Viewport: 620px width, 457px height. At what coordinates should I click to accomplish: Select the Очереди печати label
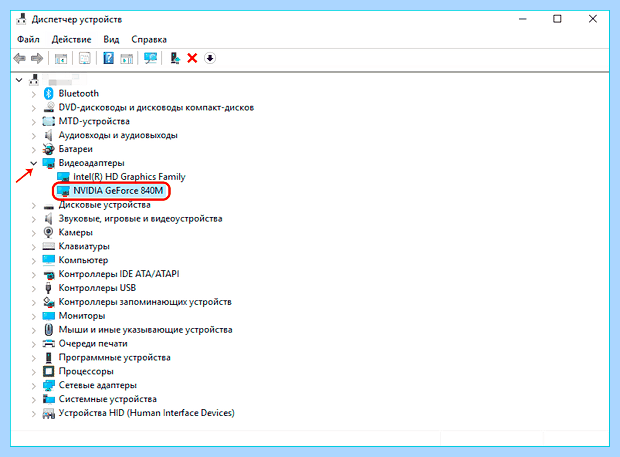93,344
